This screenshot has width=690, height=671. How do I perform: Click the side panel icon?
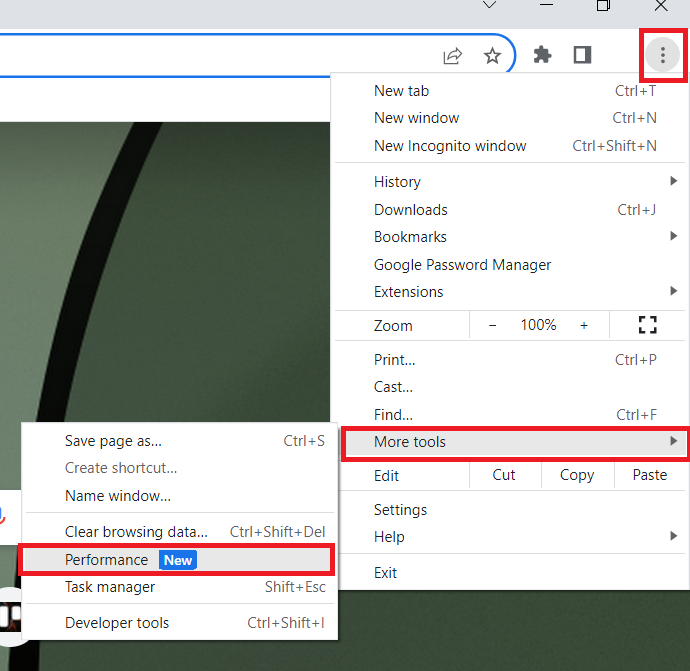coord(582,55)
